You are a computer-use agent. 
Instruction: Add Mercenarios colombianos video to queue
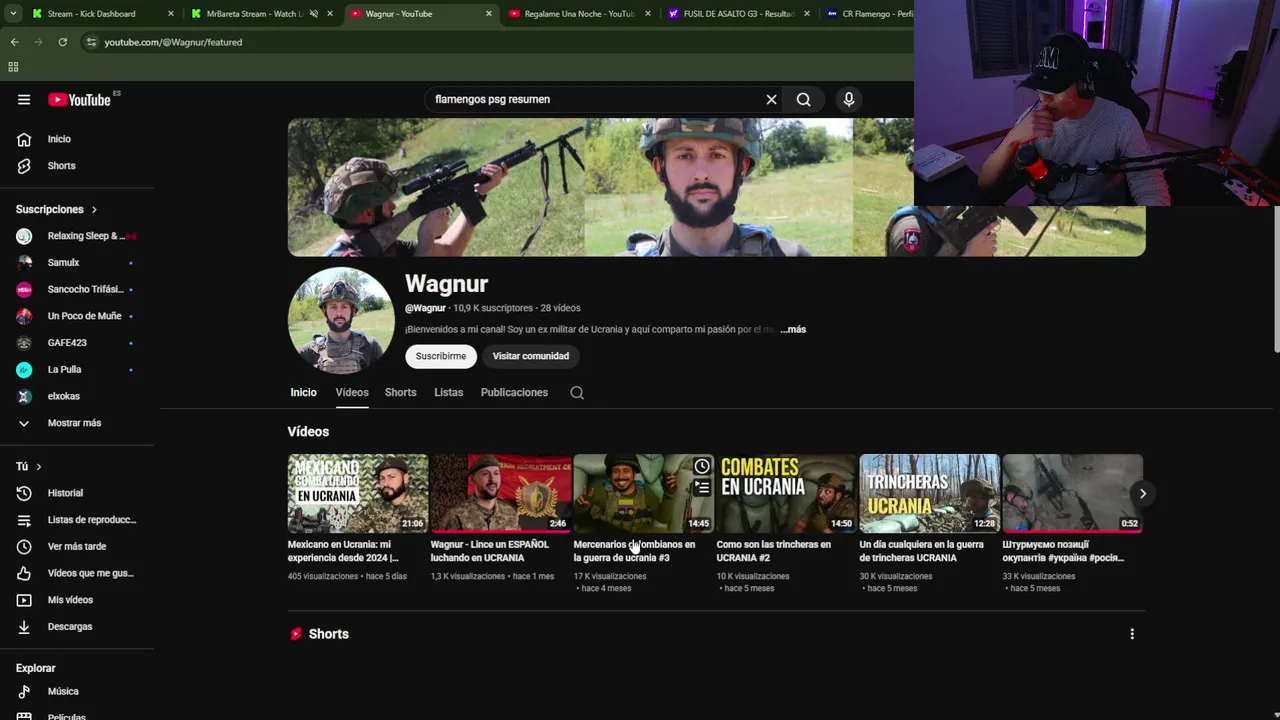pyautogui.click(x=702, y=488)
